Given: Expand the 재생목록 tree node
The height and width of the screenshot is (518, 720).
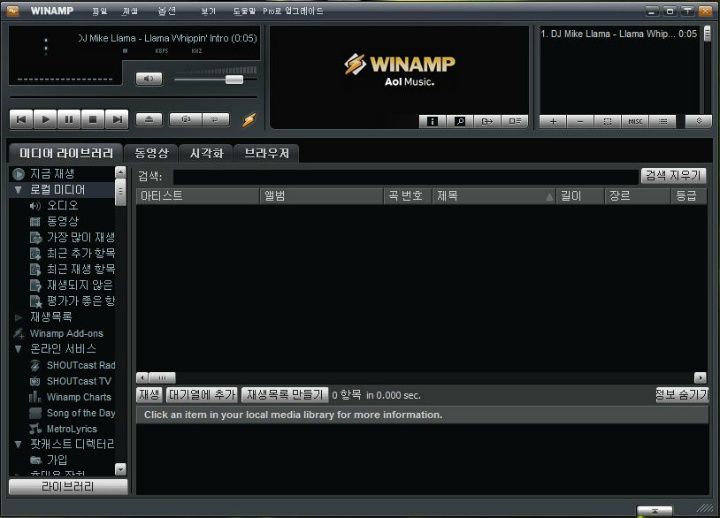Looking at the screenshot, I should (x=18, y=317).
